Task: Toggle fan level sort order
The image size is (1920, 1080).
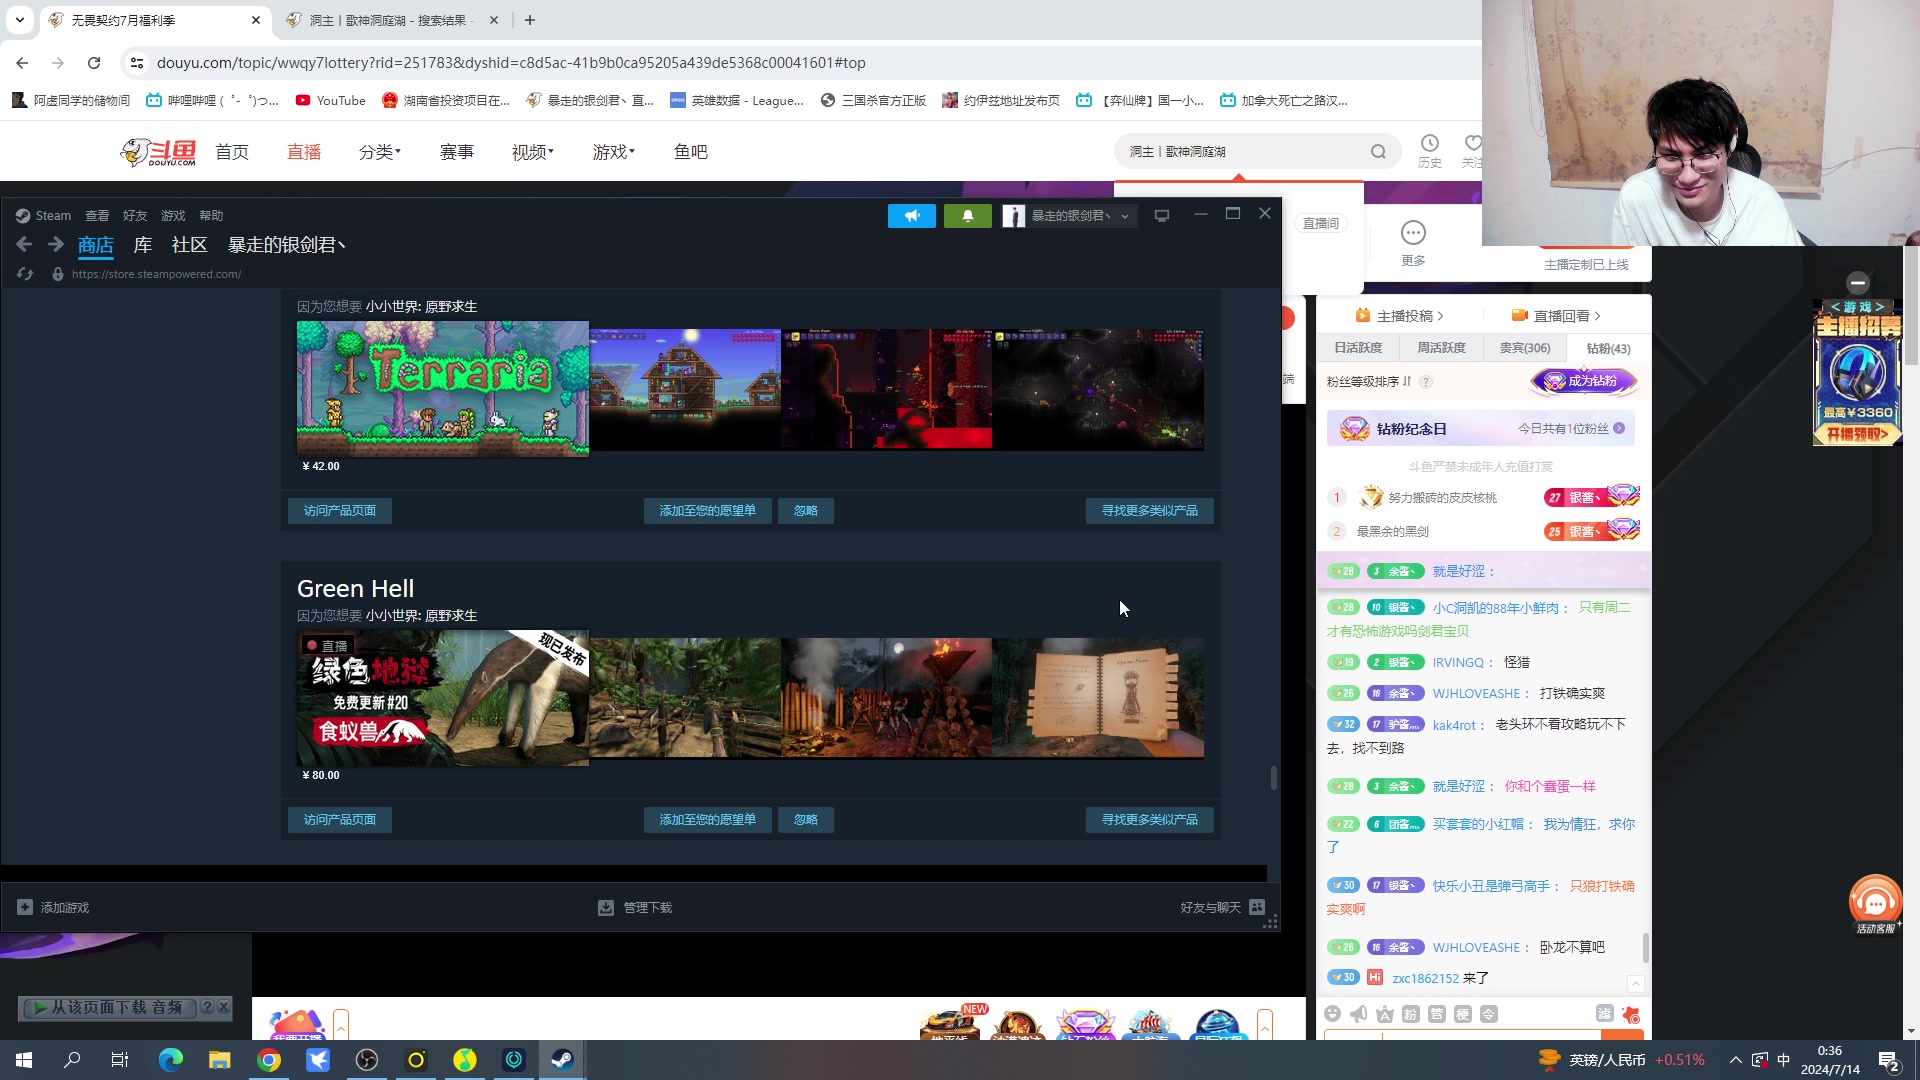Action: 1407,381
